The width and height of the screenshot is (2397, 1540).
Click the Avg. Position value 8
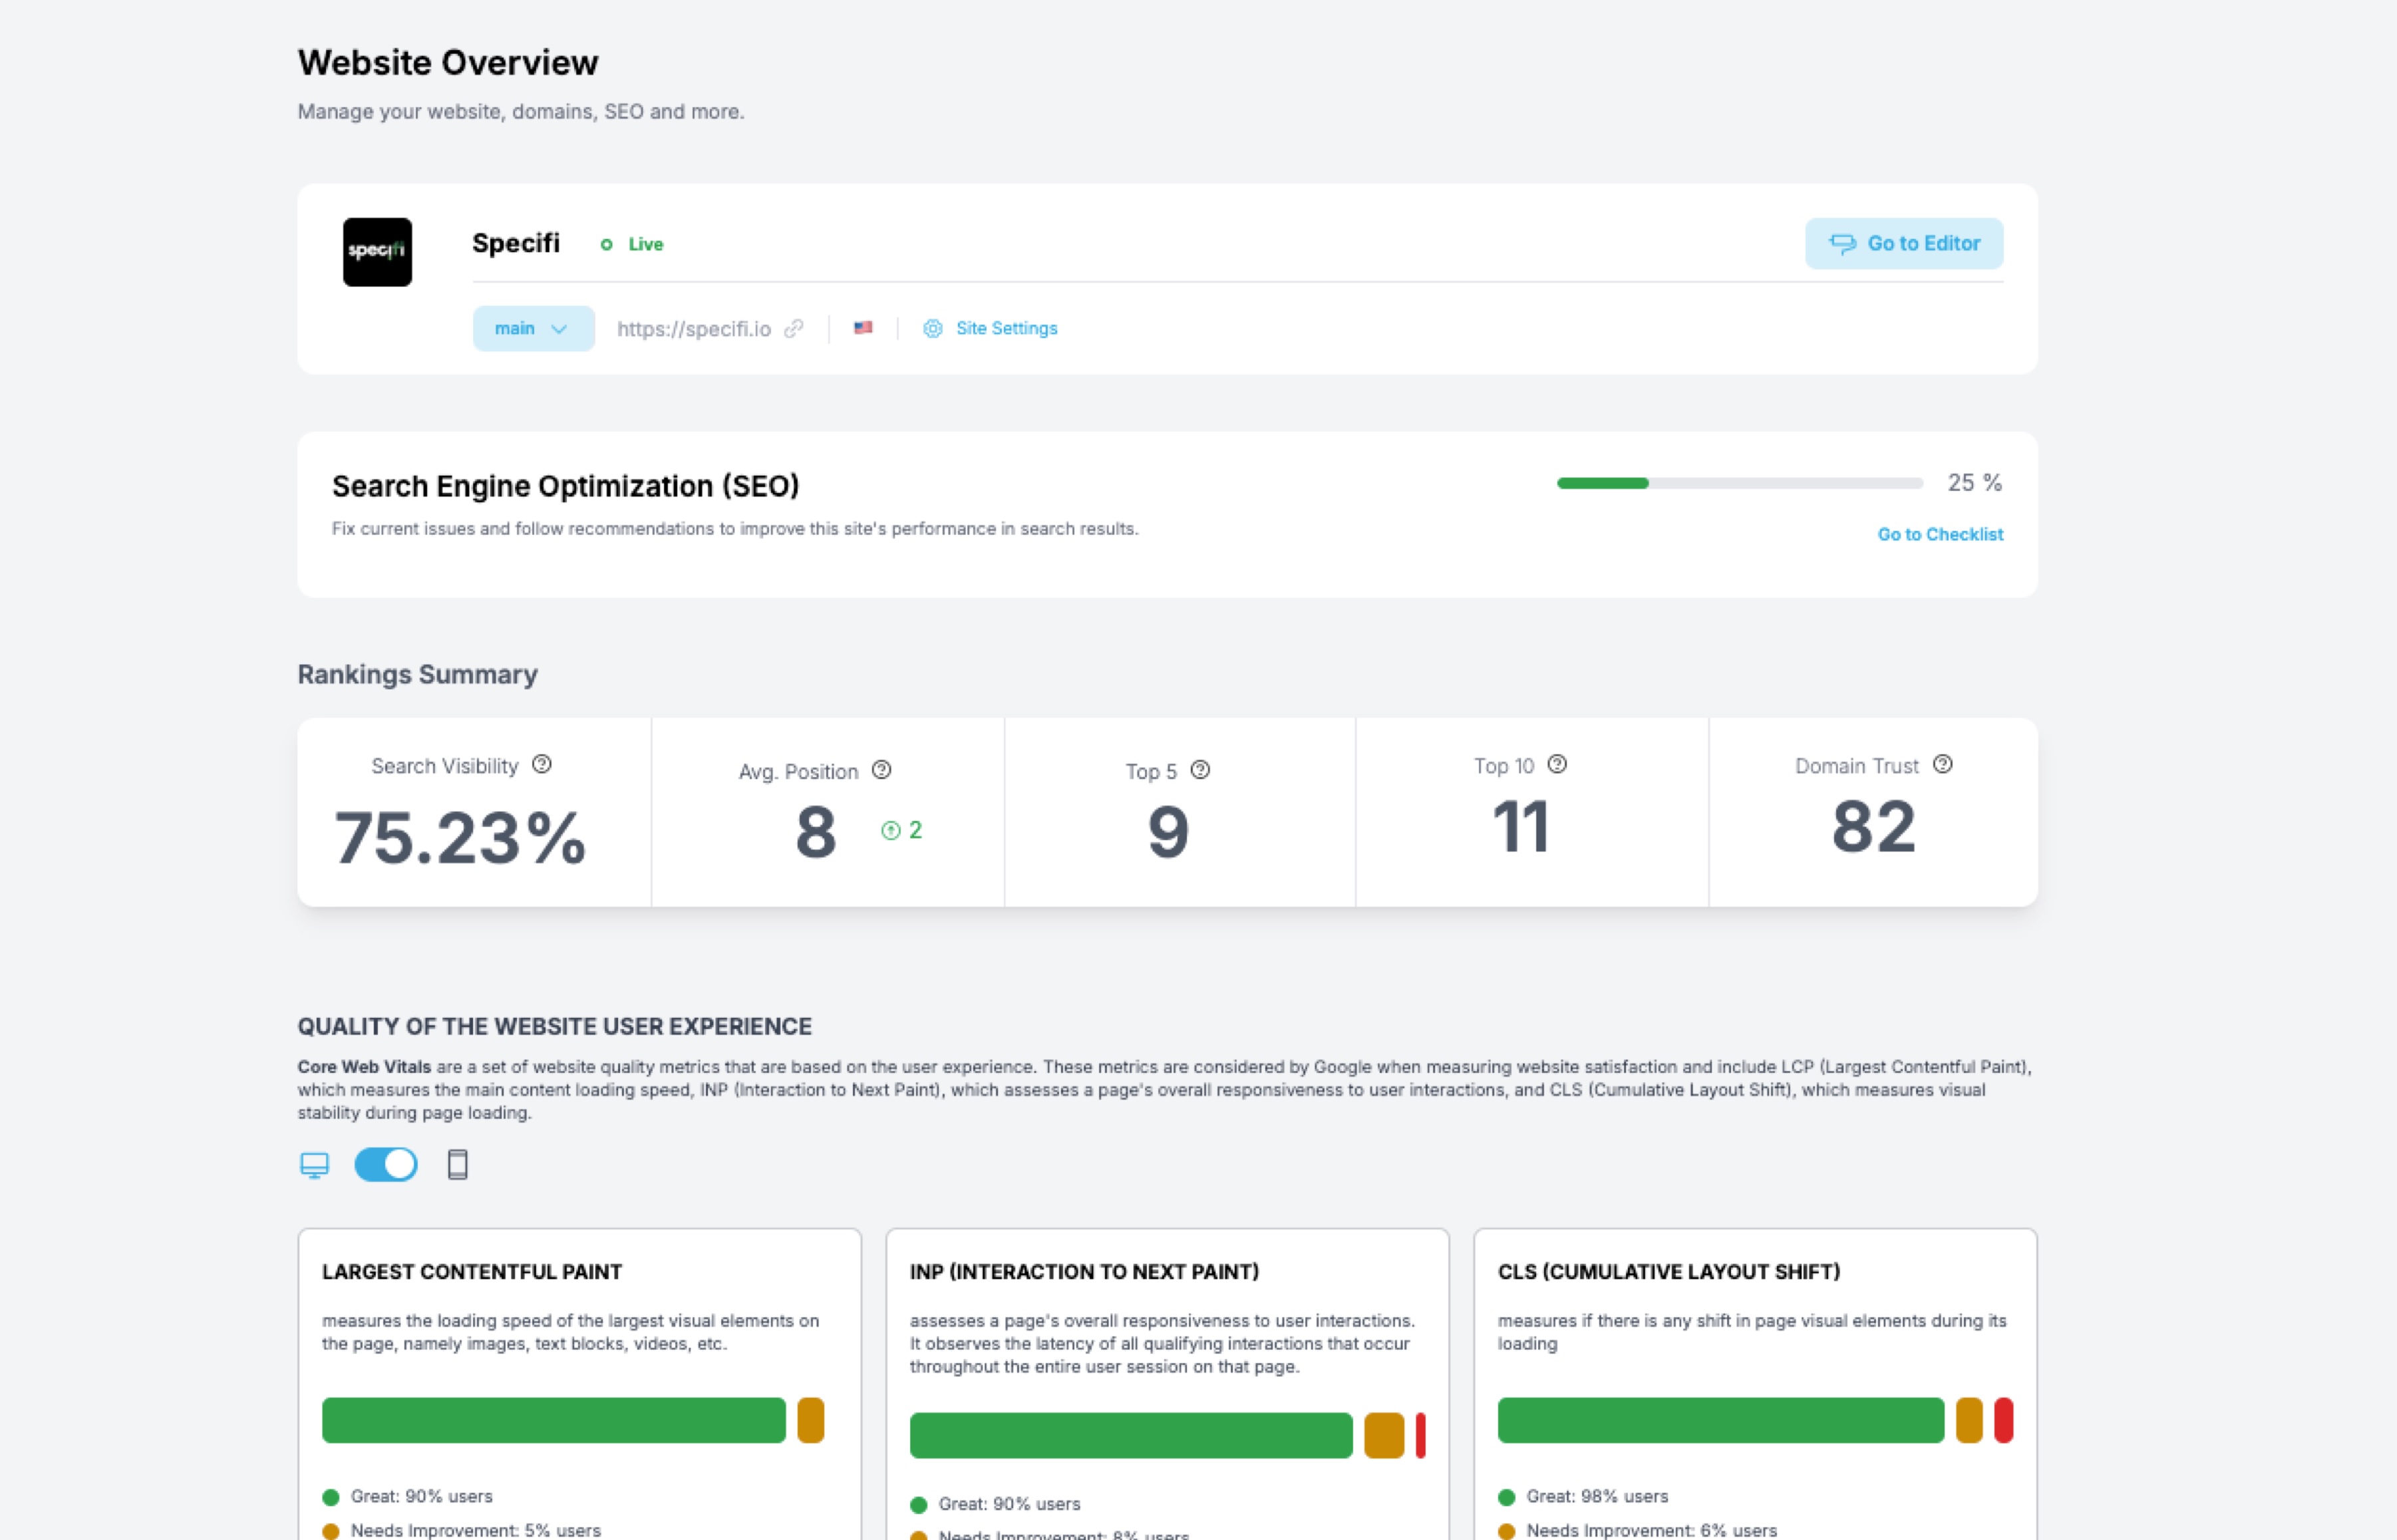click(816, 833)
